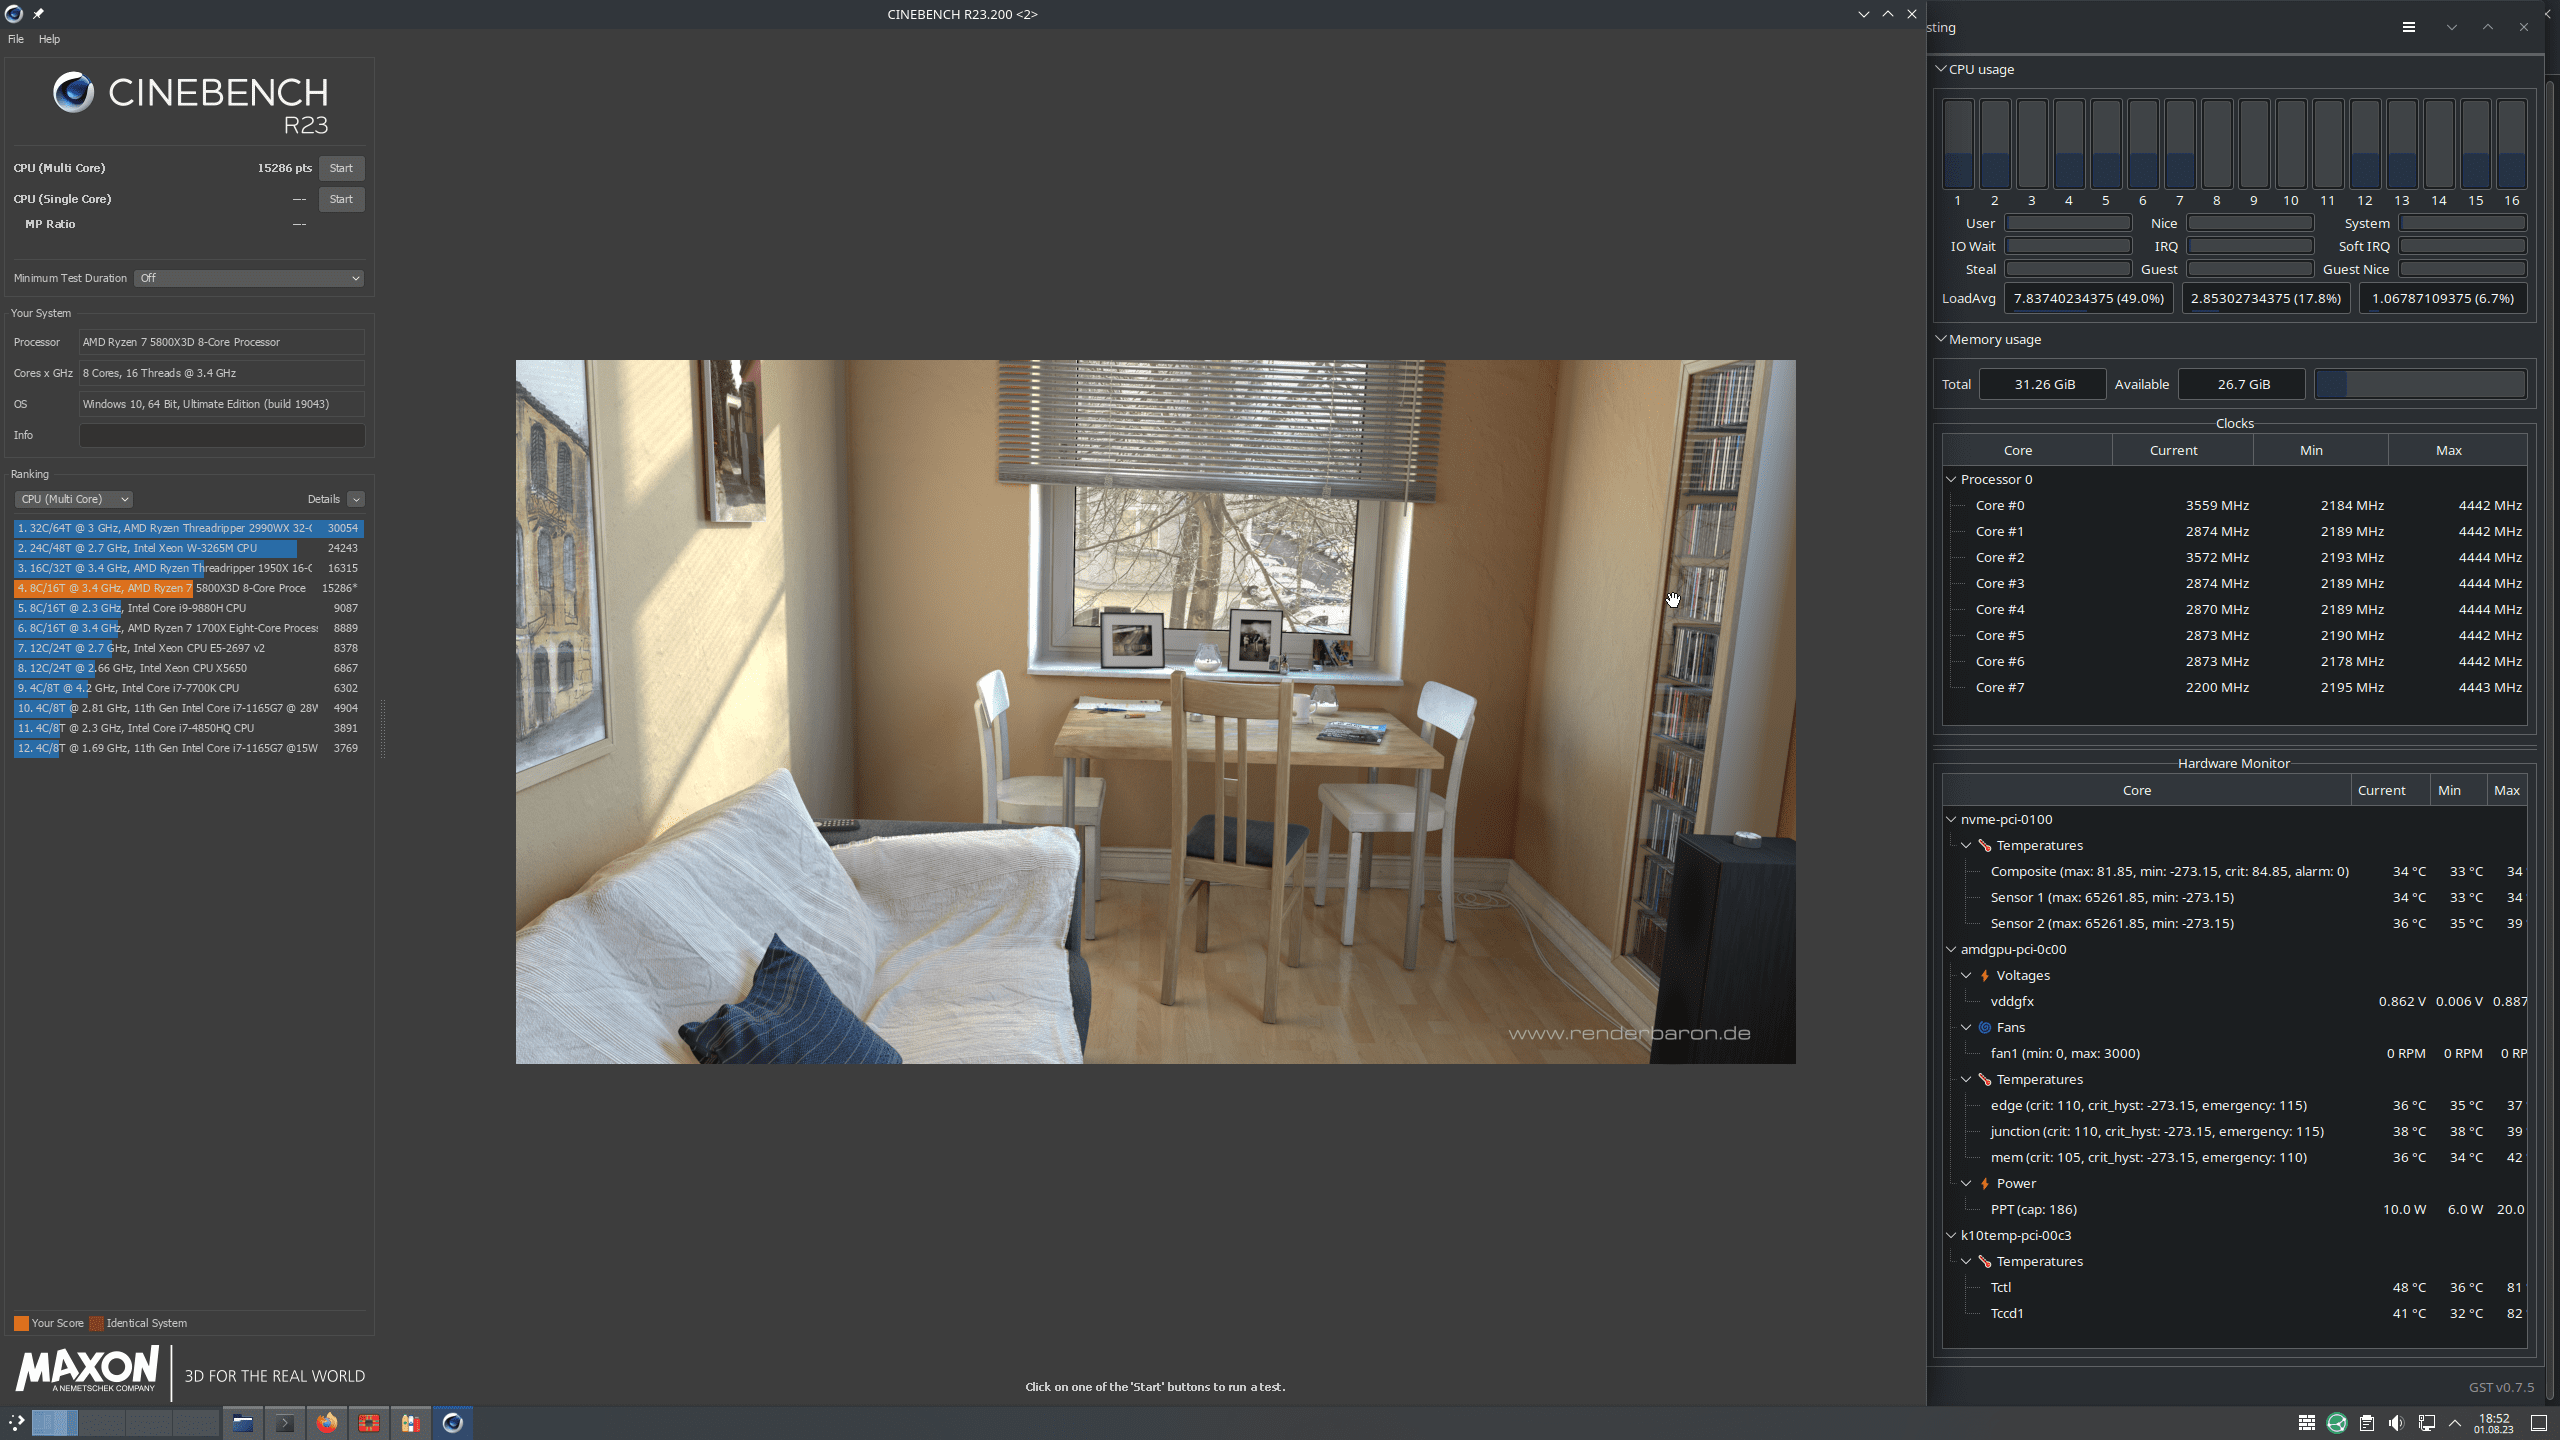This screenshot has width=2560, height=1440.
Task: Switch to the red CPU chip app in taskbar
Action: pyautogui.click(x=369, y=1422)
